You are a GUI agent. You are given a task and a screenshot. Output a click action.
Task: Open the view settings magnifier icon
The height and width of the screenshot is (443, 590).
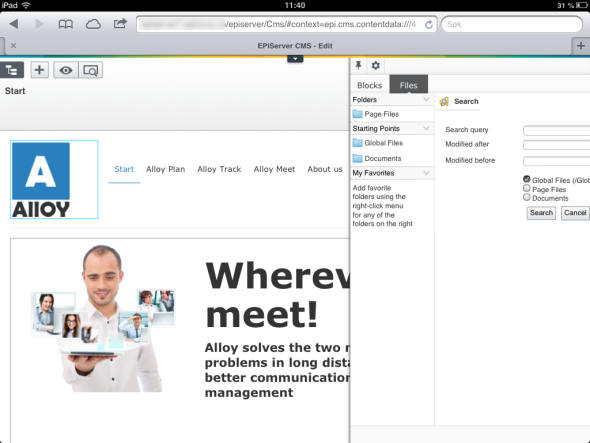point(91,70)
